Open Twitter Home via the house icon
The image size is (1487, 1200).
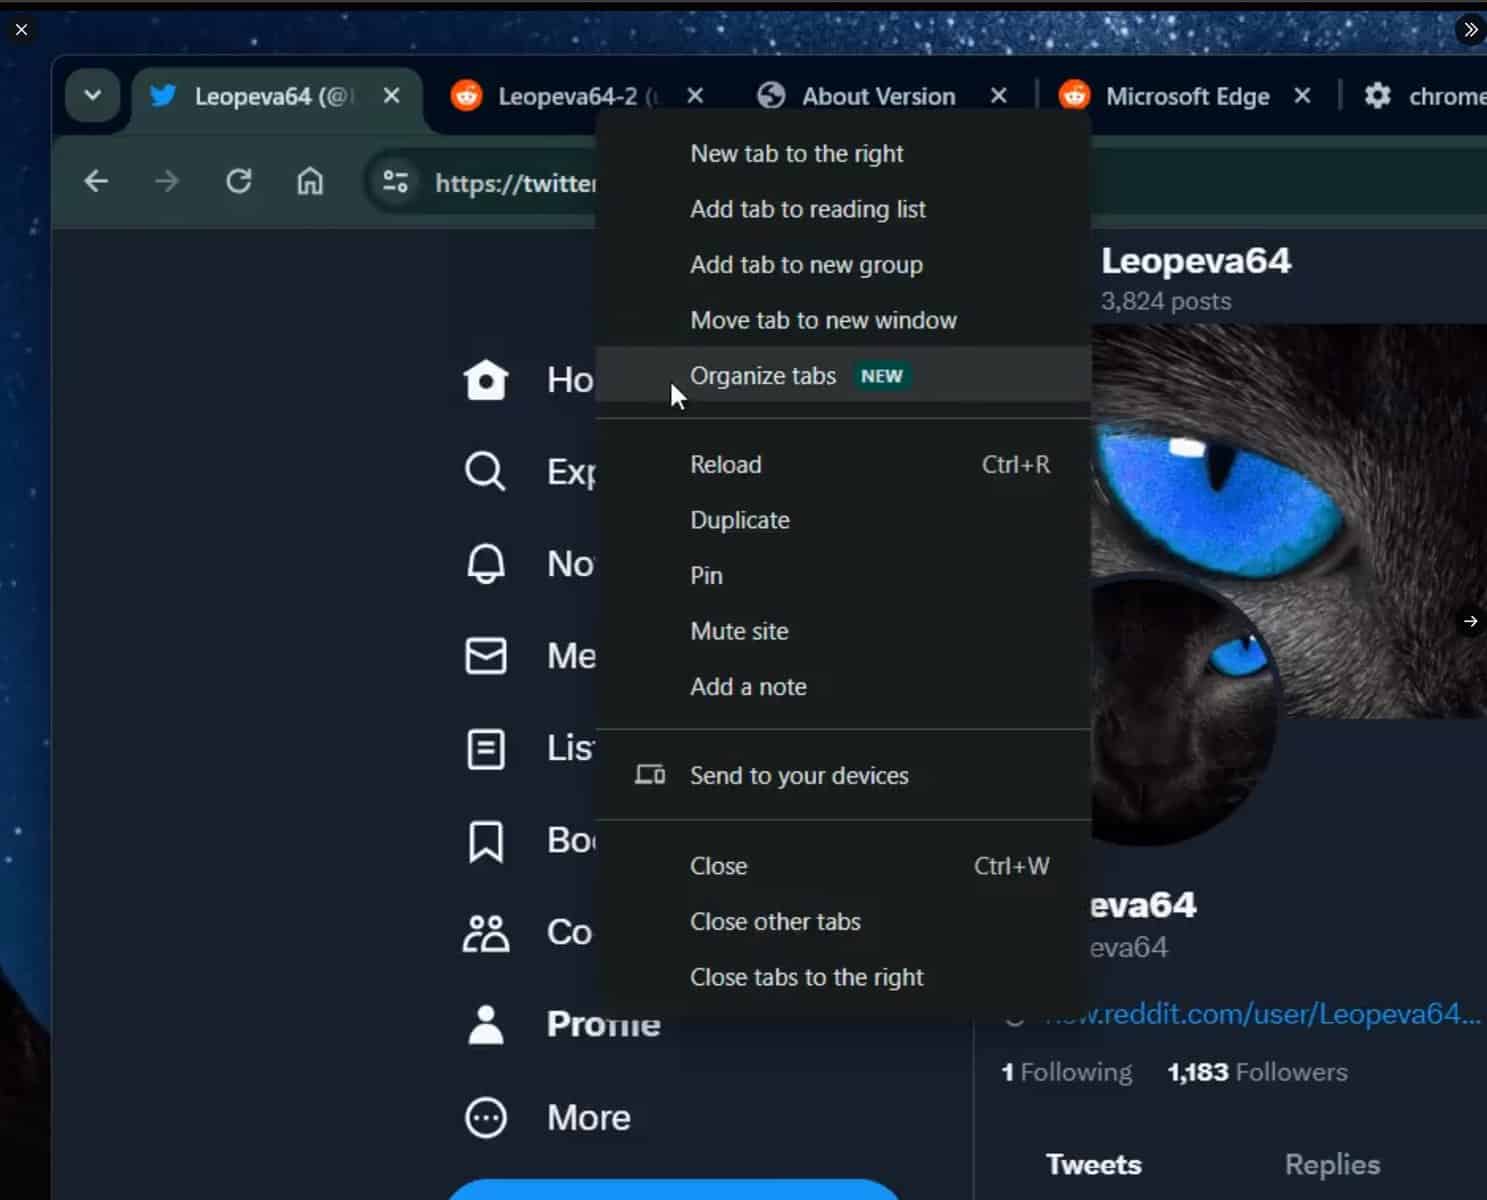[x=486, y=380]
